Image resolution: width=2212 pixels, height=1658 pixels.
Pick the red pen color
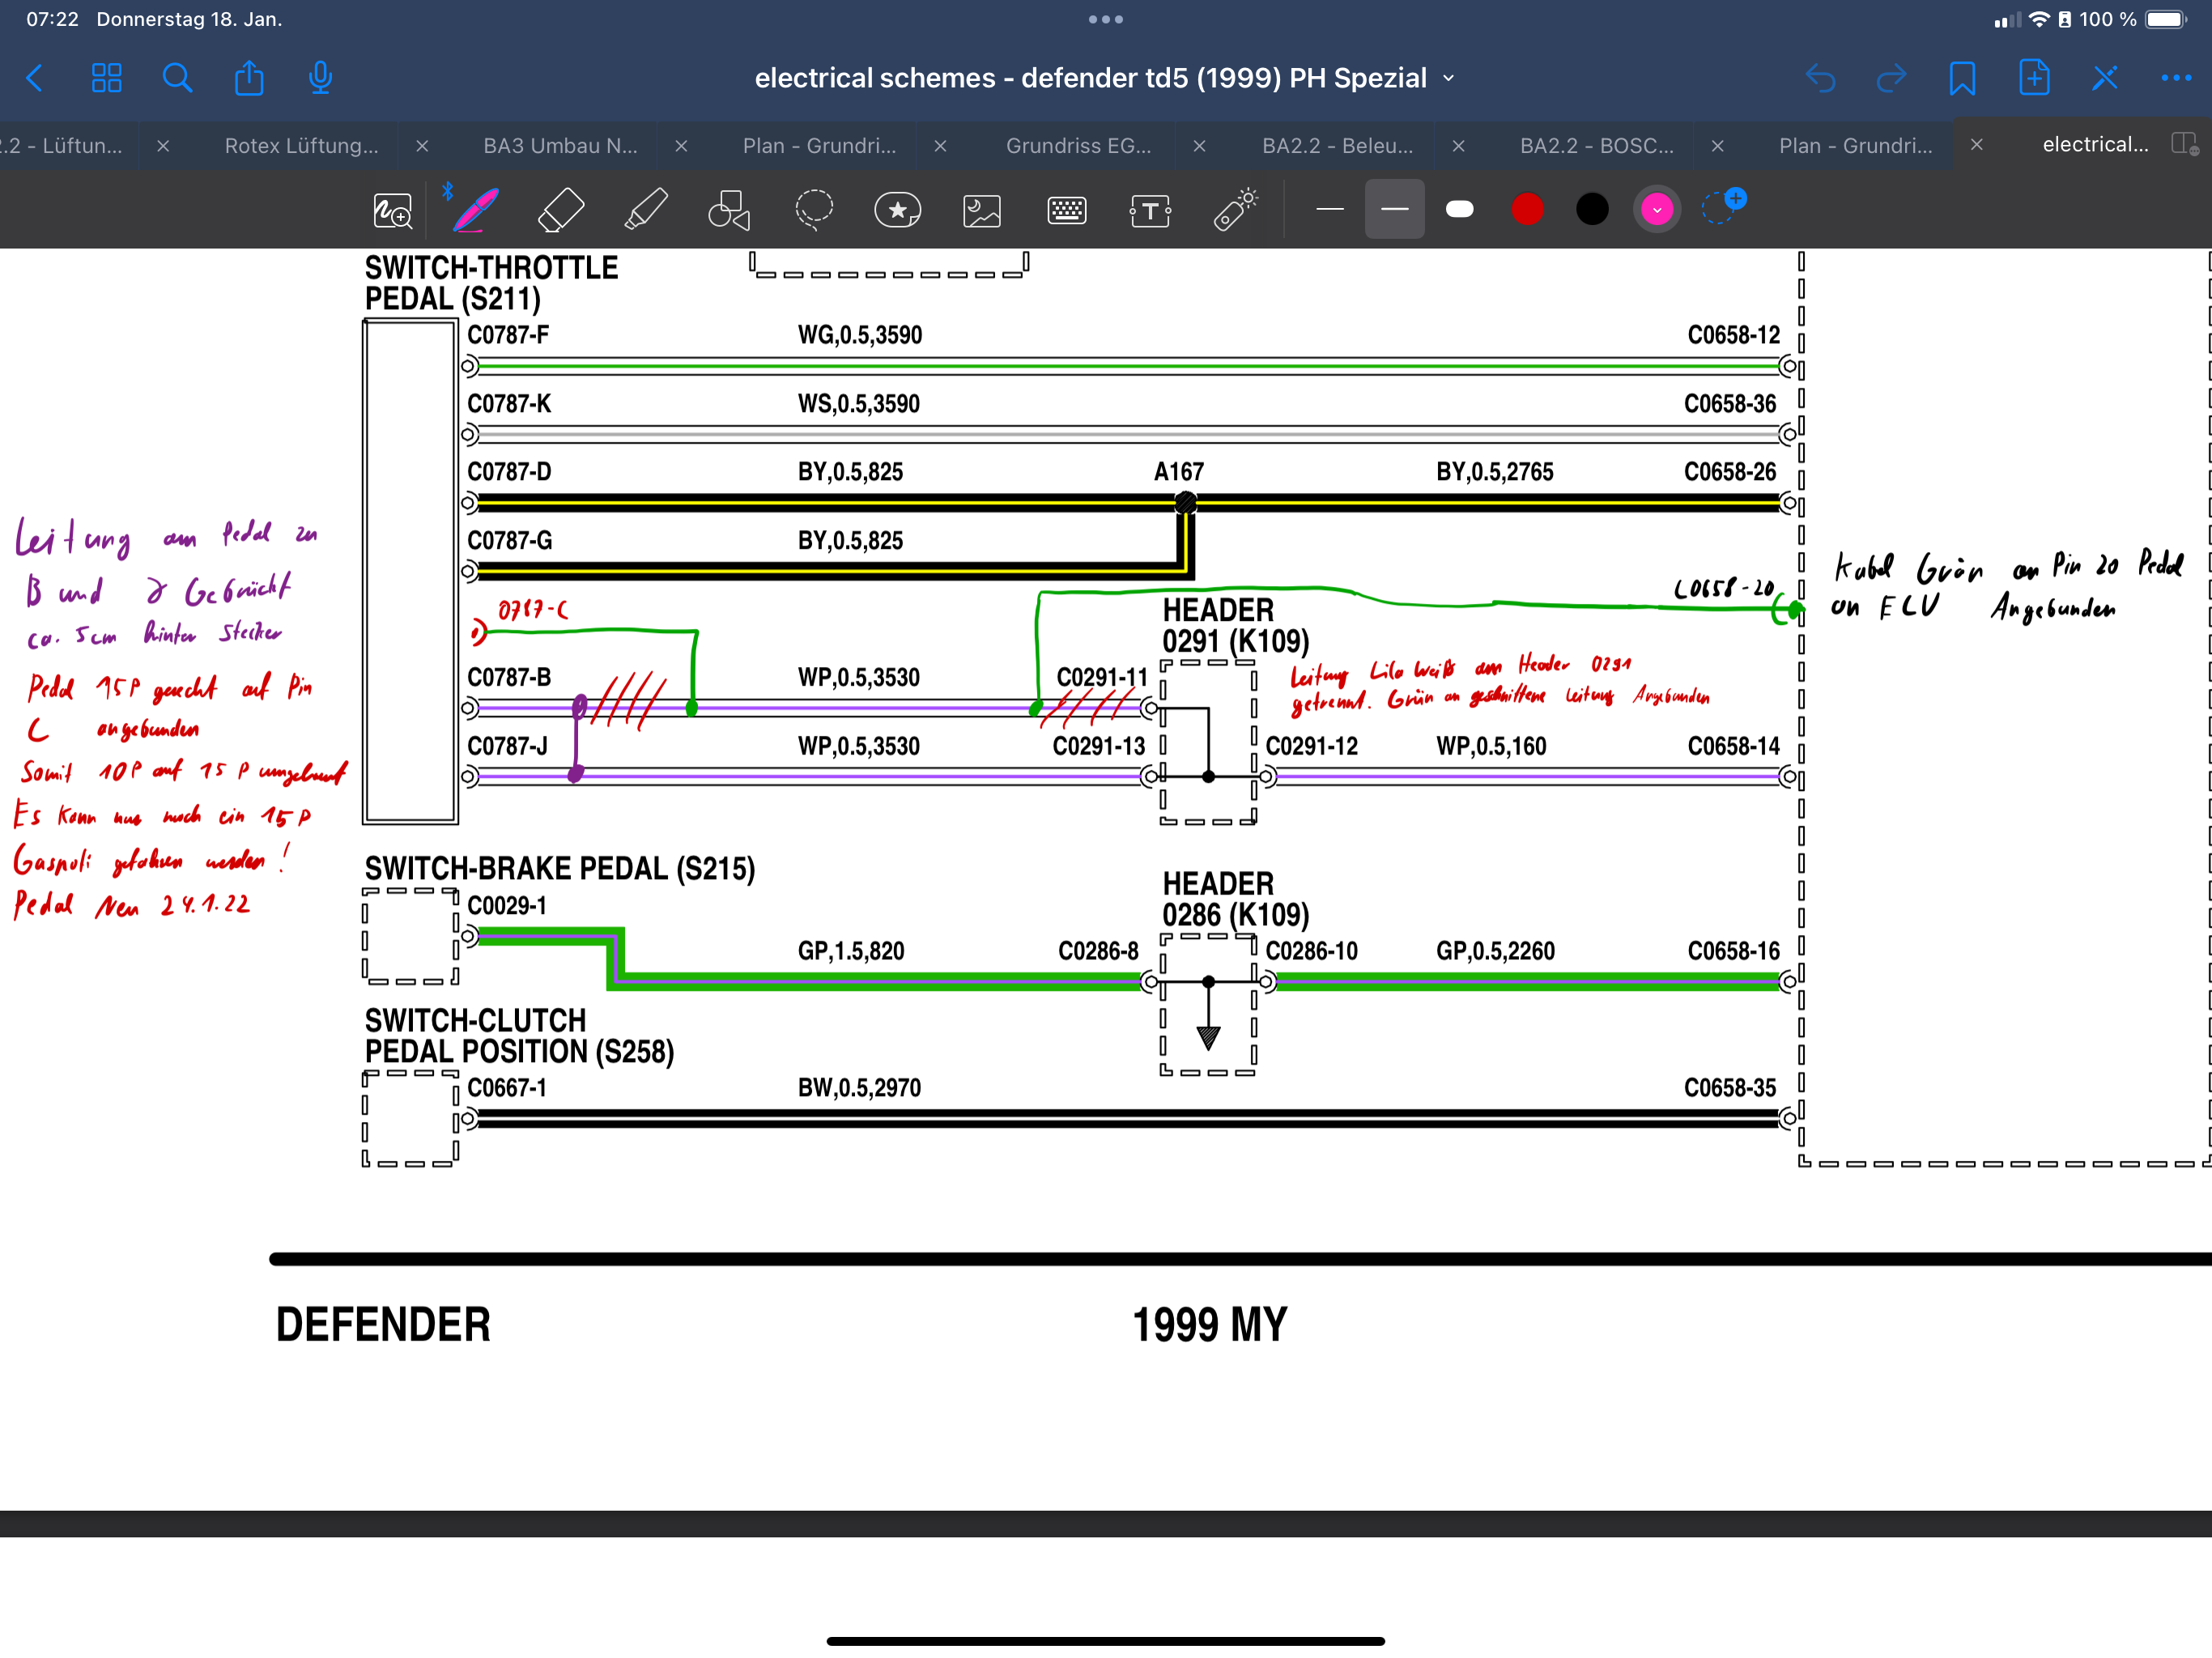click(x=1527, y=209)
